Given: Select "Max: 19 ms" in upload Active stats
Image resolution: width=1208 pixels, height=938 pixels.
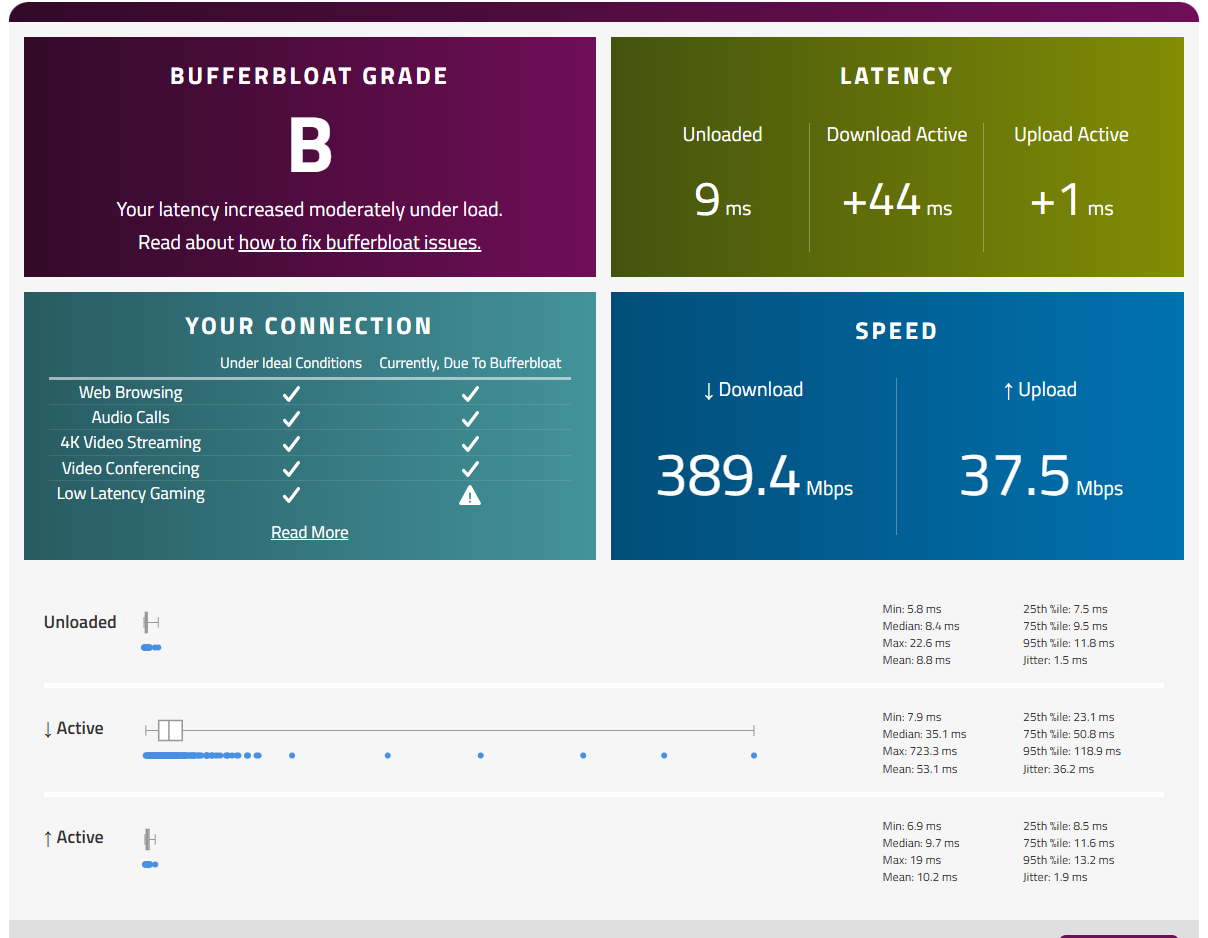Looking at the screenshot, I should (912, 860).
